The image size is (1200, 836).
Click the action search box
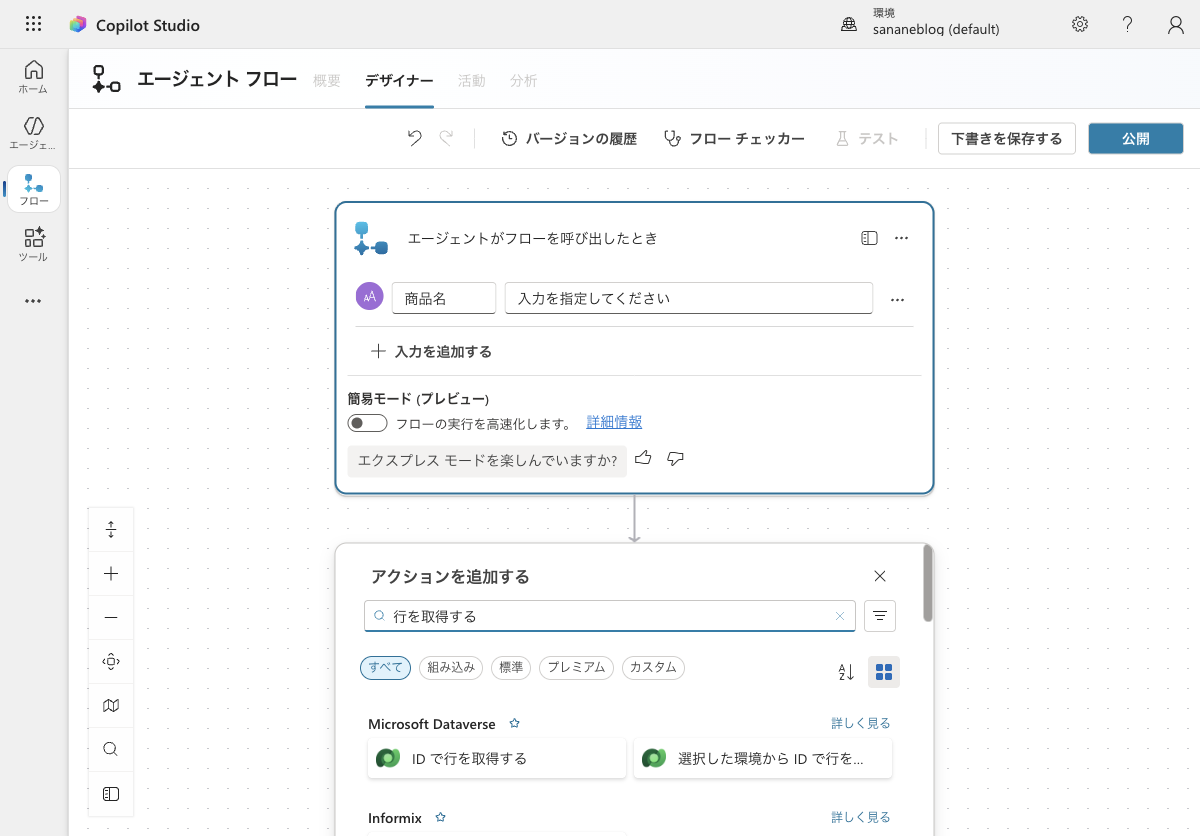[610, 616]
